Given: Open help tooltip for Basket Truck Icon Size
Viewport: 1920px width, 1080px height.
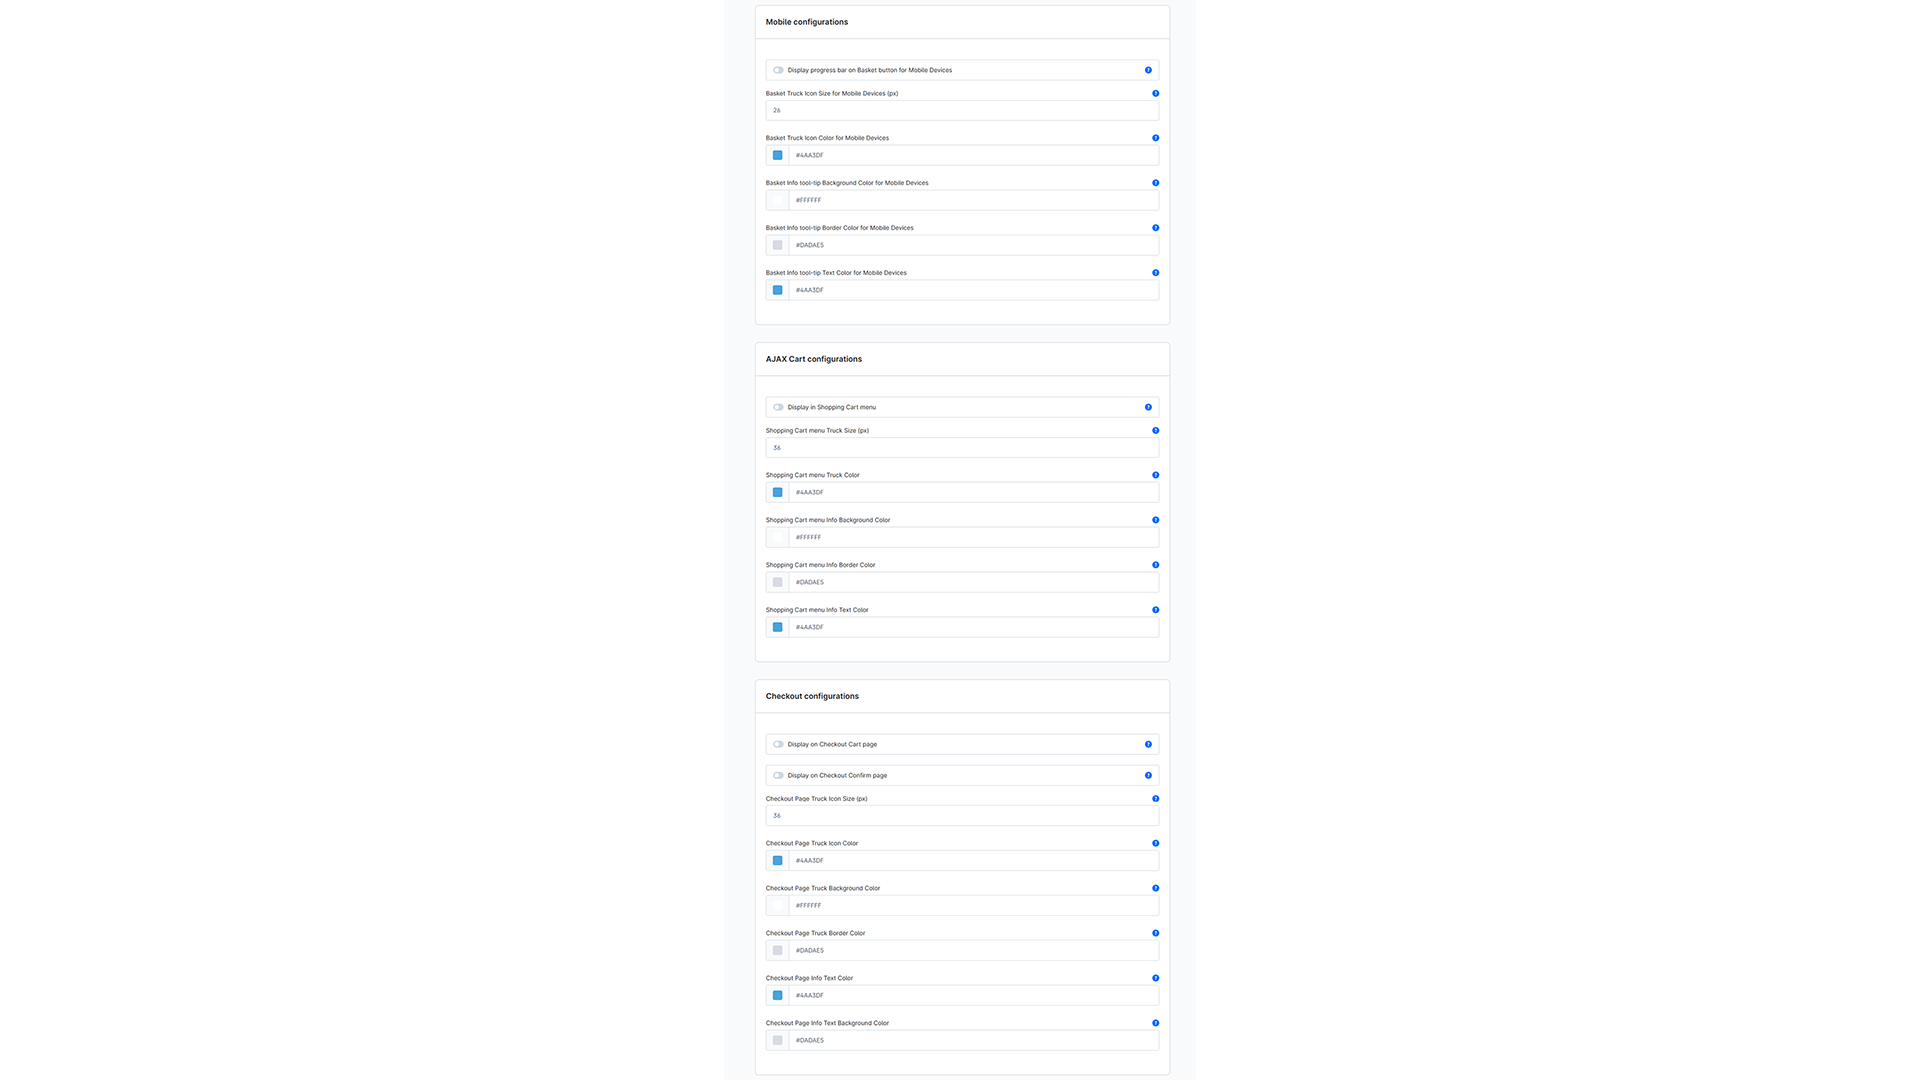Looking at the screenshot, I should (x=1155, y=93).
